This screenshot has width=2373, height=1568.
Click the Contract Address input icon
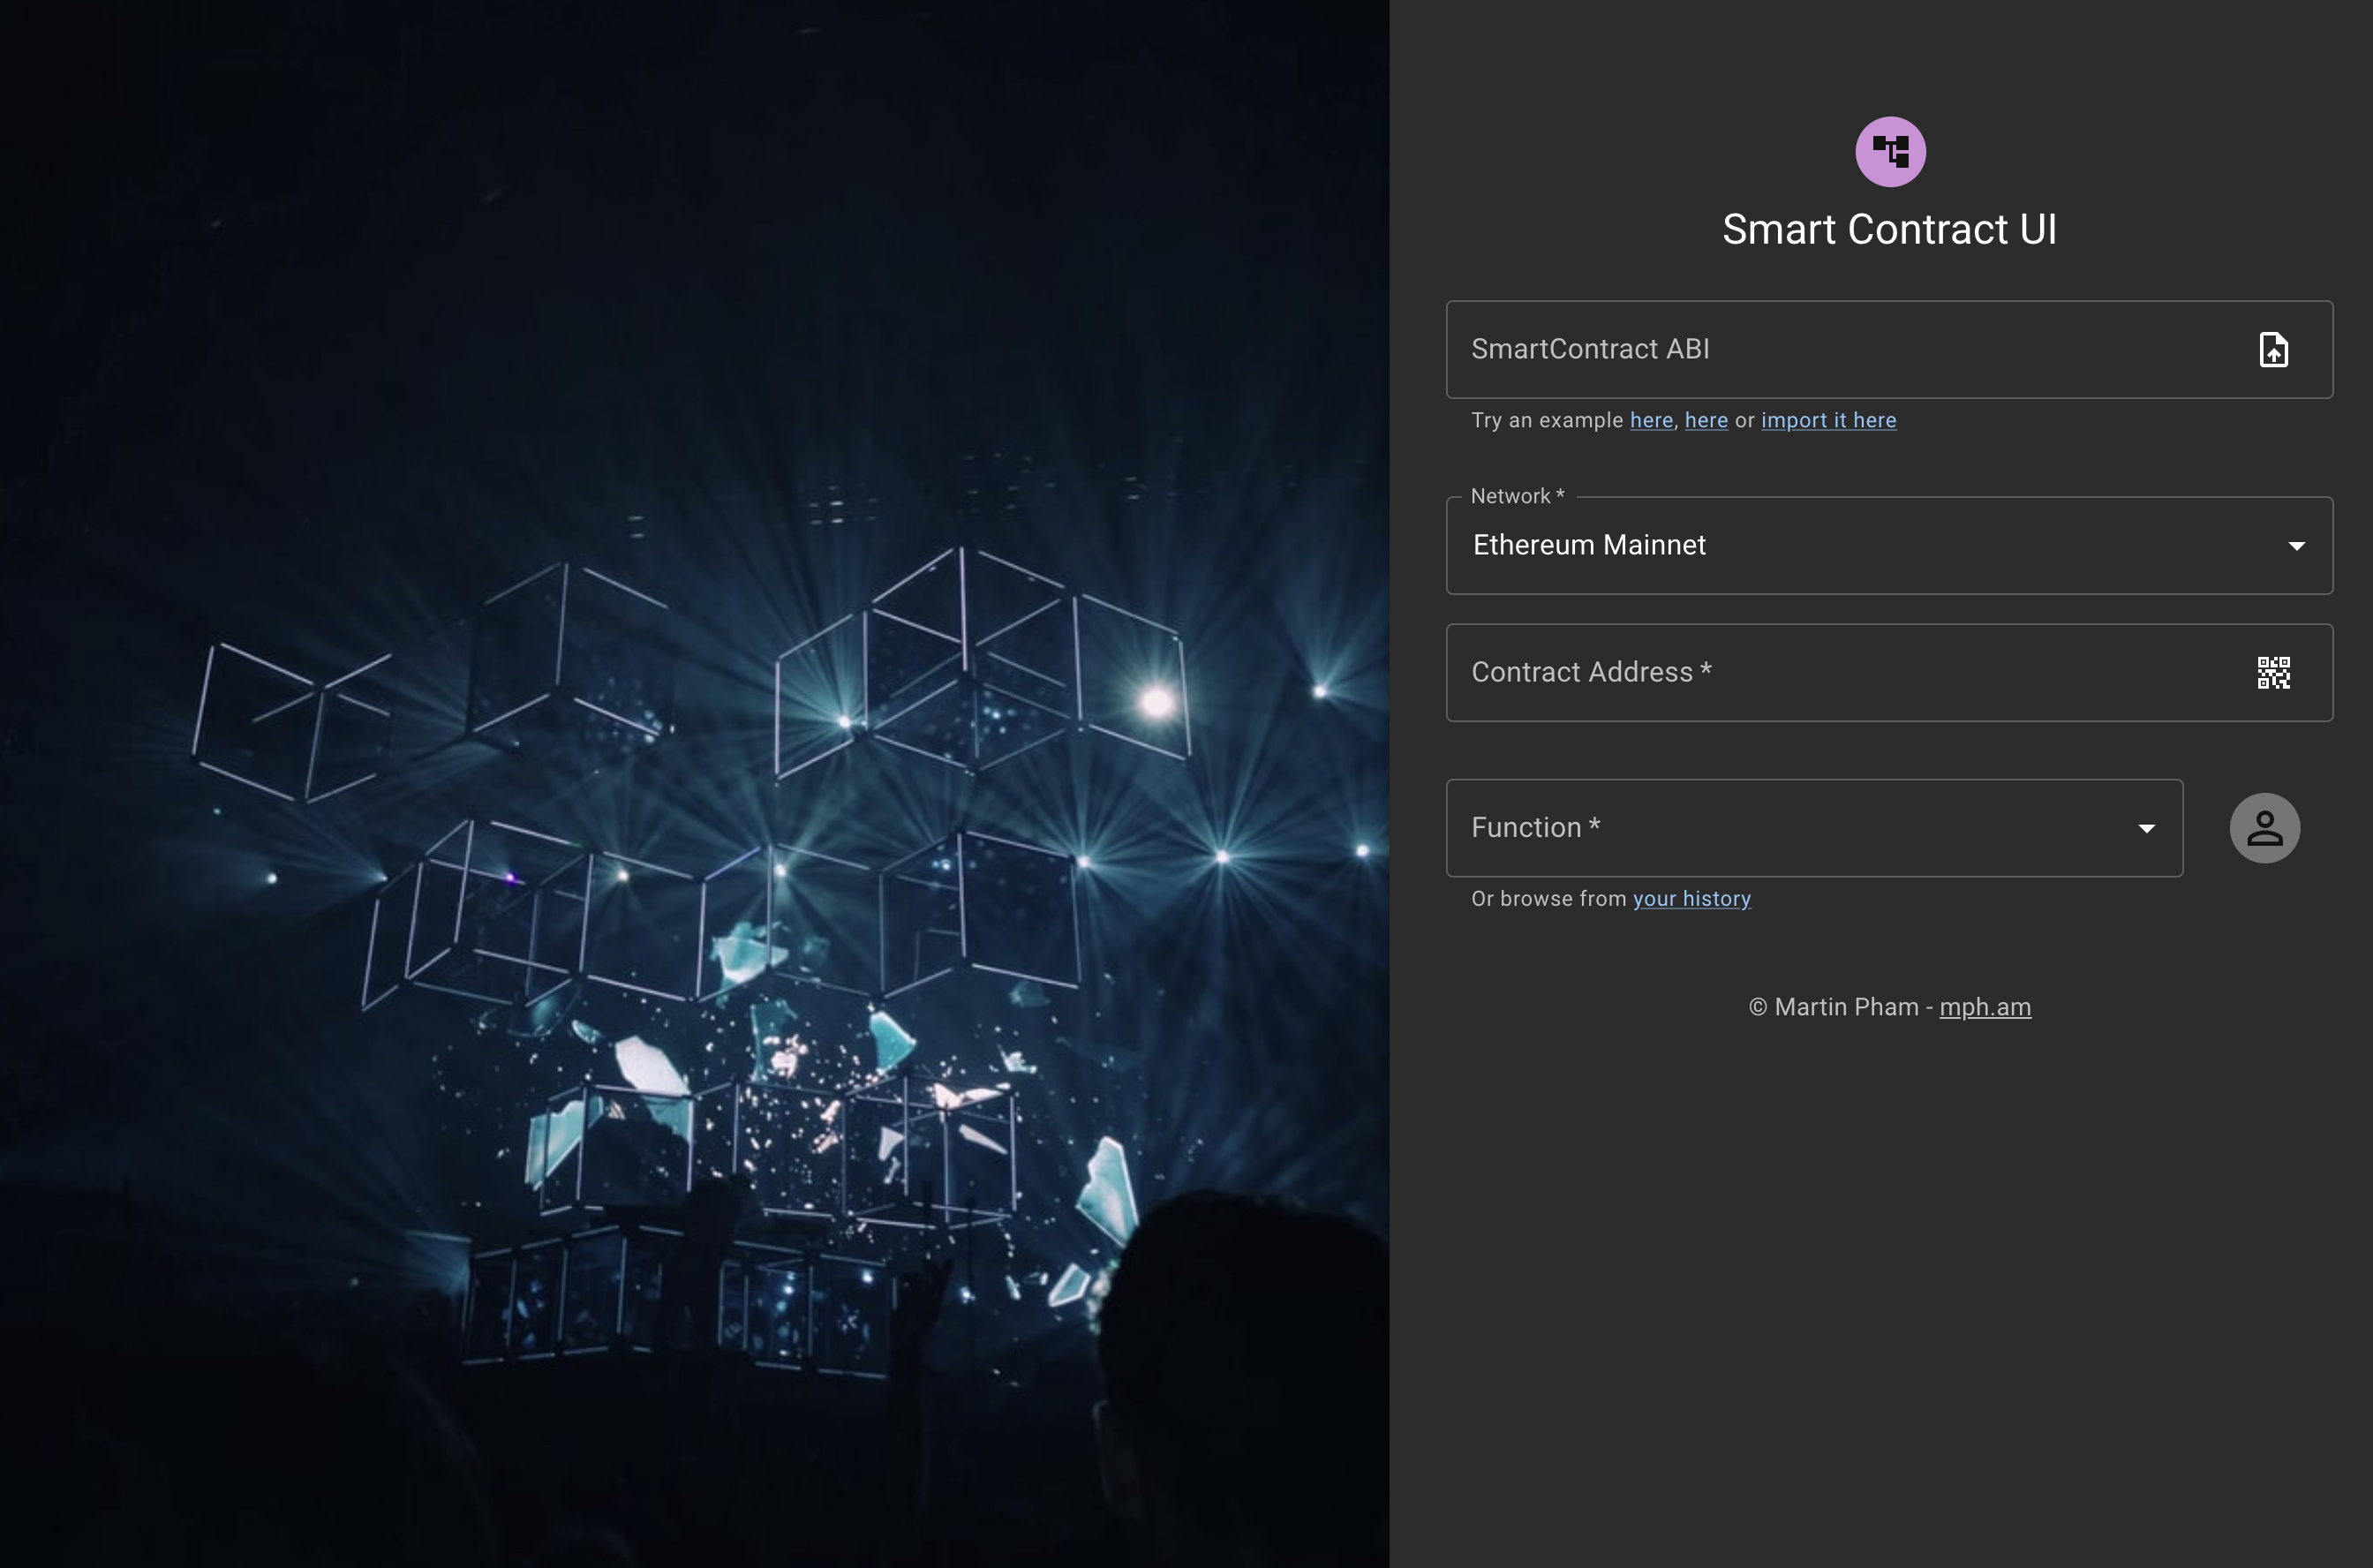(x=2275, y=672)
